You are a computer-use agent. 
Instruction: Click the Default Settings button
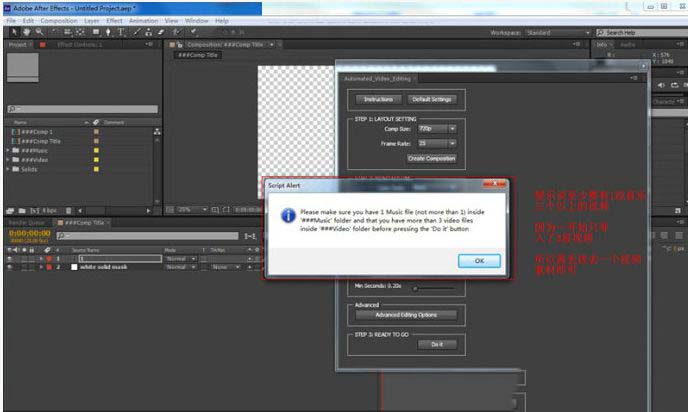coord(432,100)
